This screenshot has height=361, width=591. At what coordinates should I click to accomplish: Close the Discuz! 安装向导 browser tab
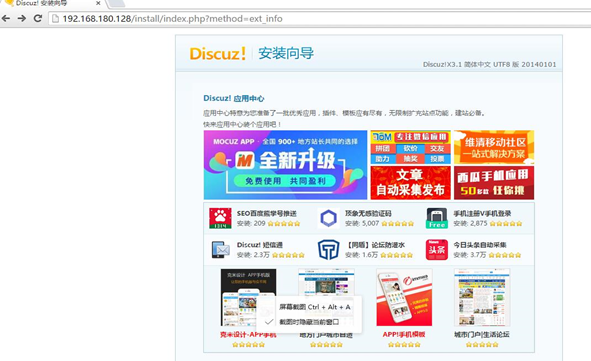point(98,3)
